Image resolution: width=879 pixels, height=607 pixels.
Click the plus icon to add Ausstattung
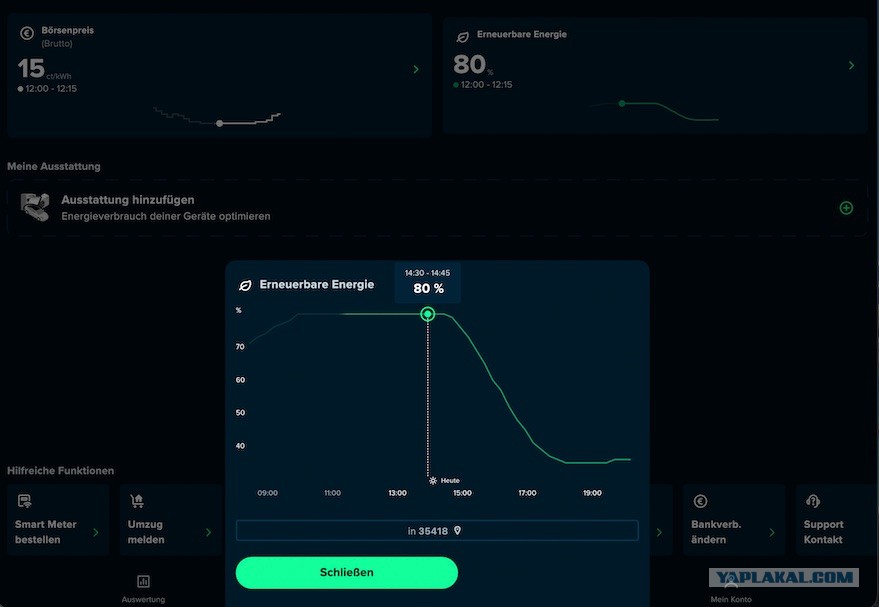pos(846,208)
